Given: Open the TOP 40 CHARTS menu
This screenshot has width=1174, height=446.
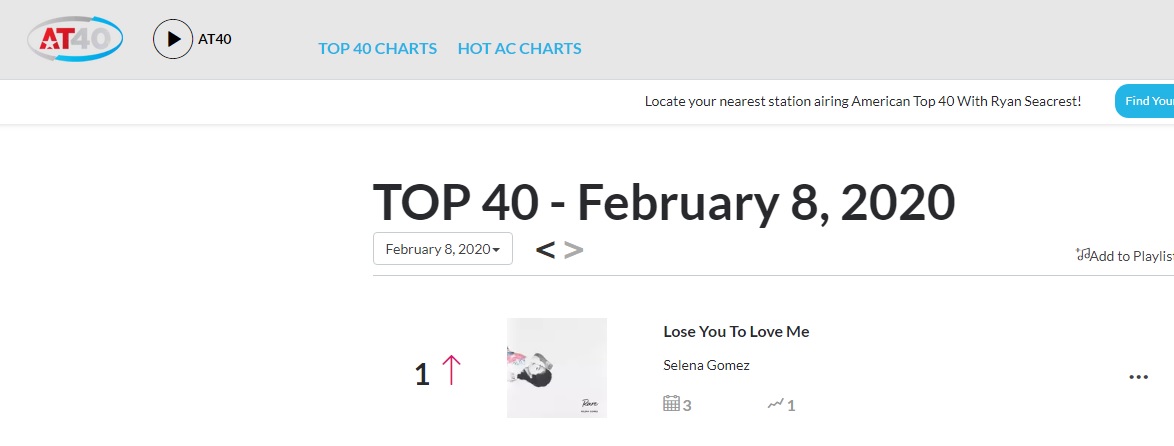Looking at the screenshot, I should coord(377,48).
